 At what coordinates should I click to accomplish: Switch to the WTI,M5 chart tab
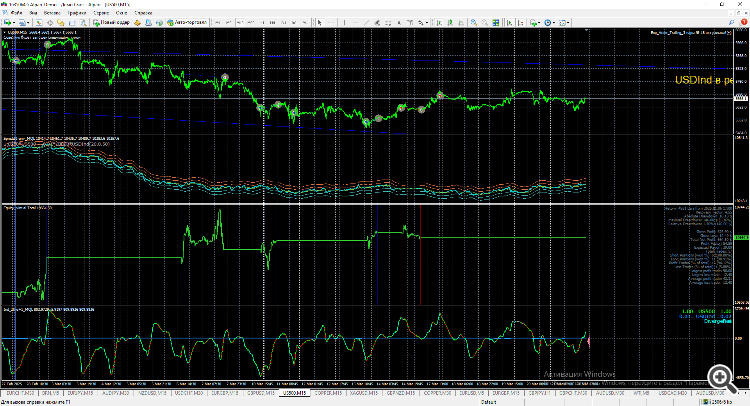[641, 393]
